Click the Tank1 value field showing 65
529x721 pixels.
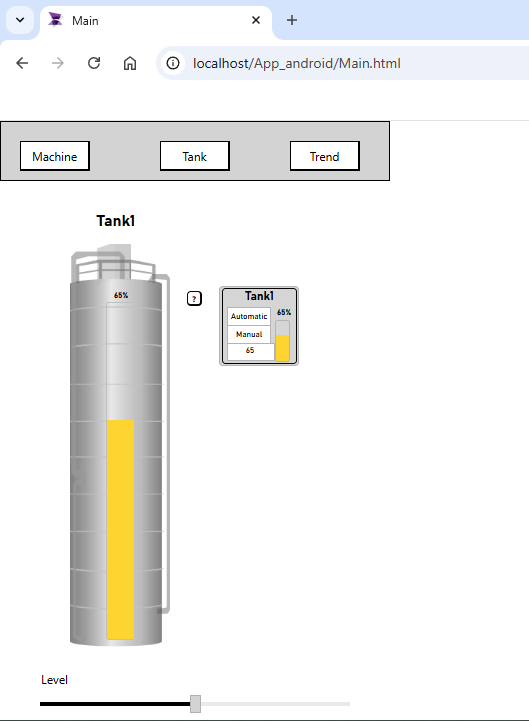click(250, 351)
